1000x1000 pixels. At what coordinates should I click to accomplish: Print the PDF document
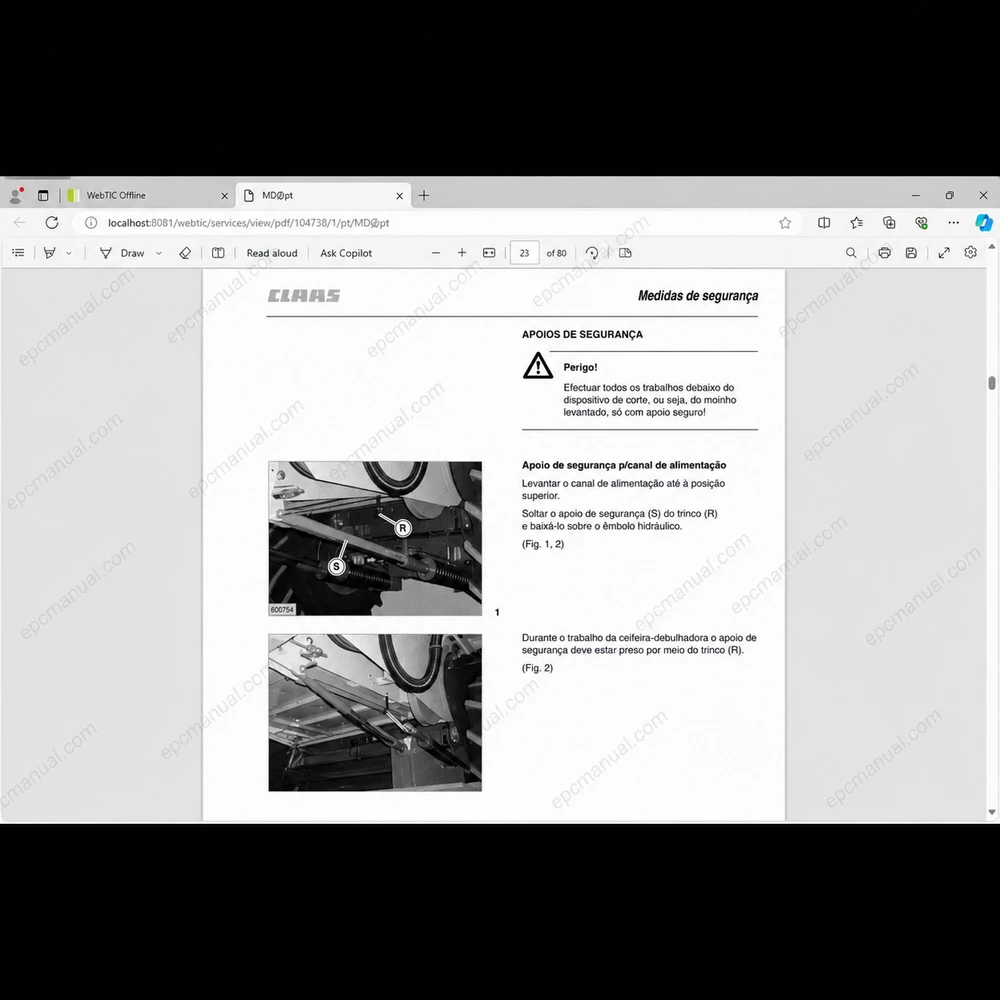click(x=884, y=253)
